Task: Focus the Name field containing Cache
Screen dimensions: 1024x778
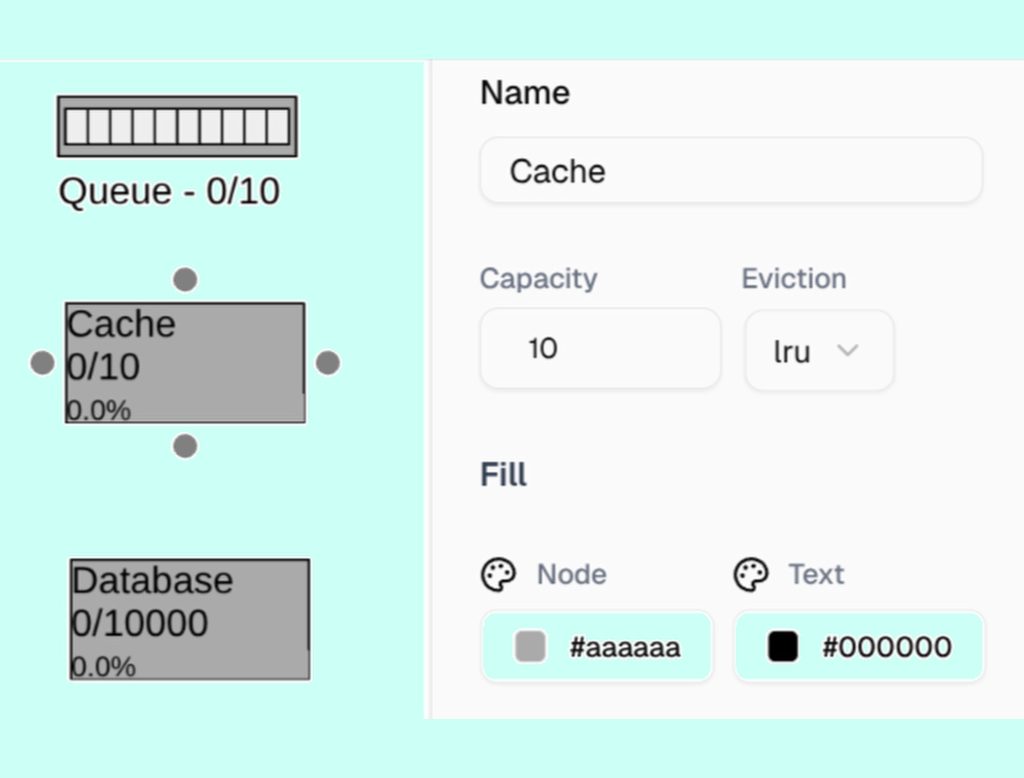Action: click(x=730, y=171)
